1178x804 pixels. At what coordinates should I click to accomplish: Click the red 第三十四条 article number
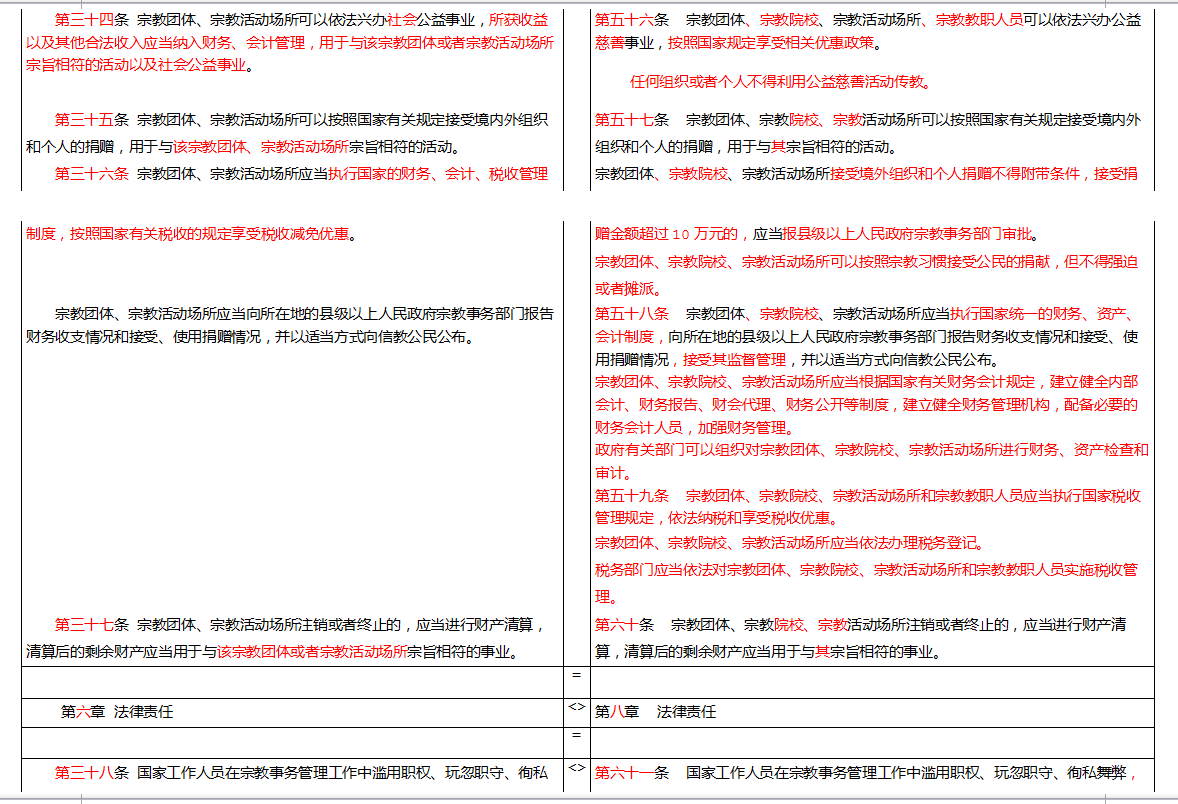point(91,19)
